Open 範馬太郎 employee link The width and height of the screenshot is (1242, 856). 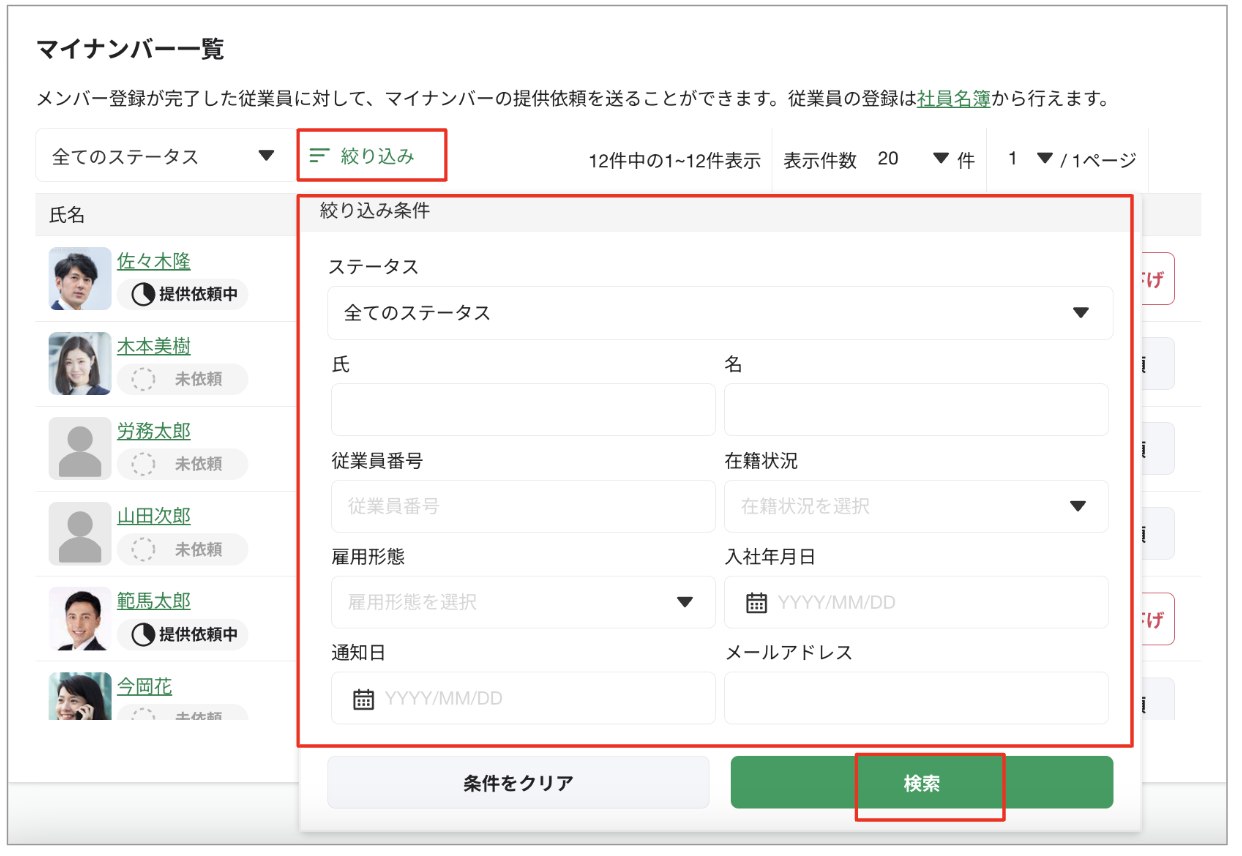pos(154,601)
